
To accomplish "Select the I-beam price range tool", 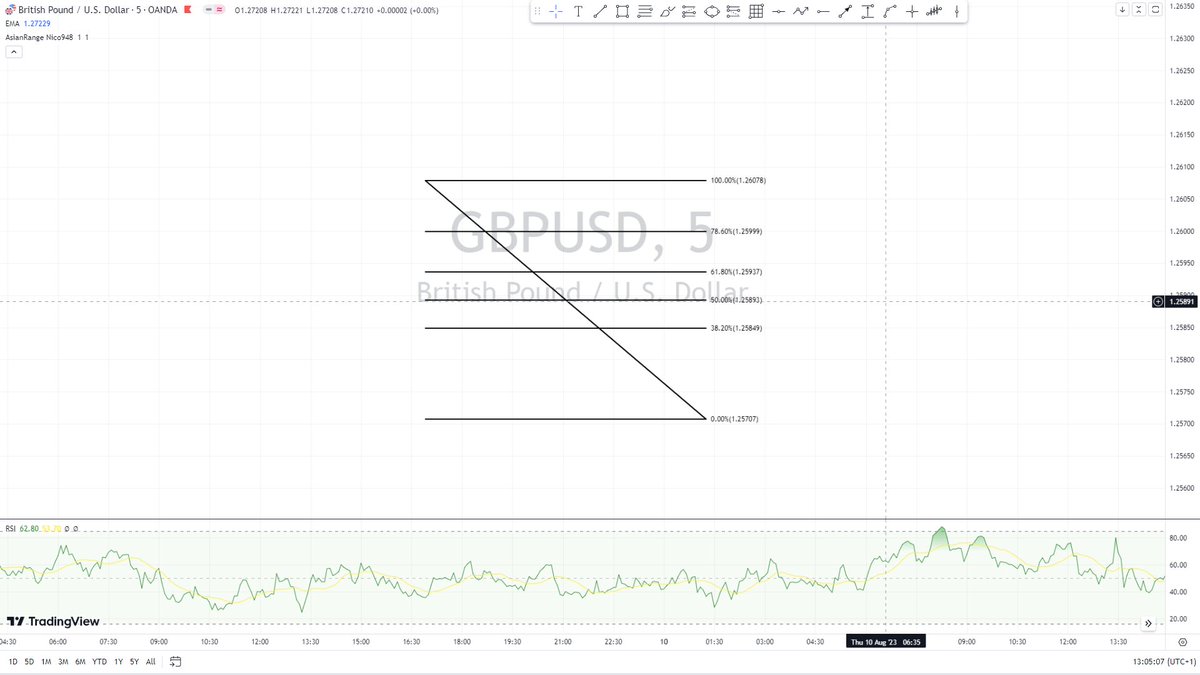I will [867, 12].
